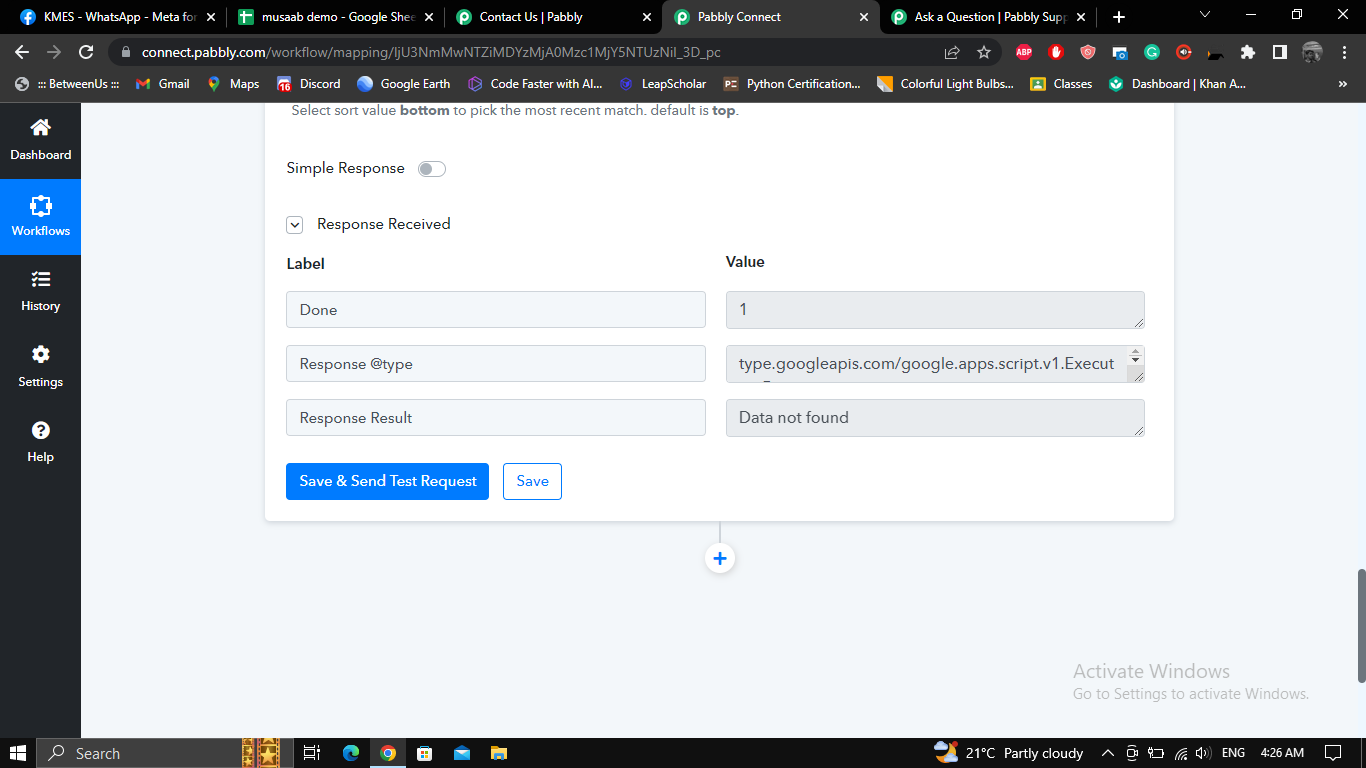Click the value field containing 1
Image resolution: width=1366 pixels, height=768 pixels.
tap(935, 310)
